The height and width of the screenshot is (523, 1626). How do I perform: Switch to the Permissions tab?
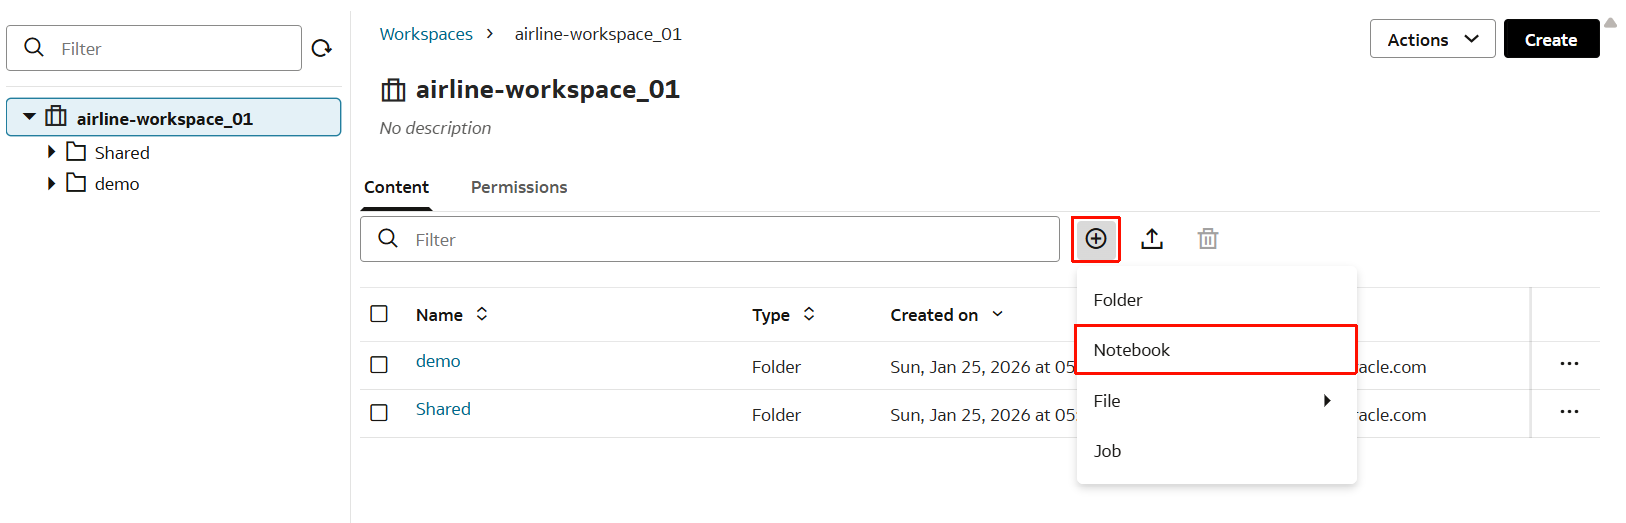[x=519, y=187]
